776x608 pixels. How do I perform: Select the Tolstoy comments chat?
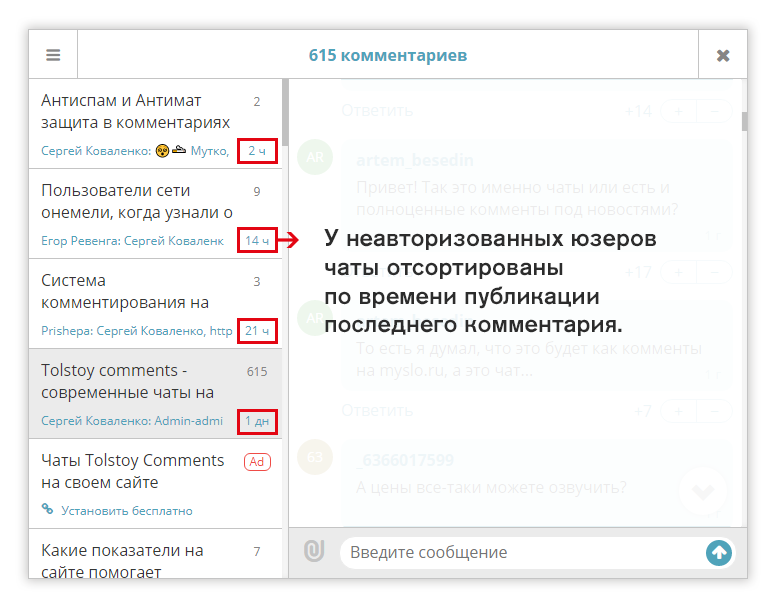[x=155, y=394]
